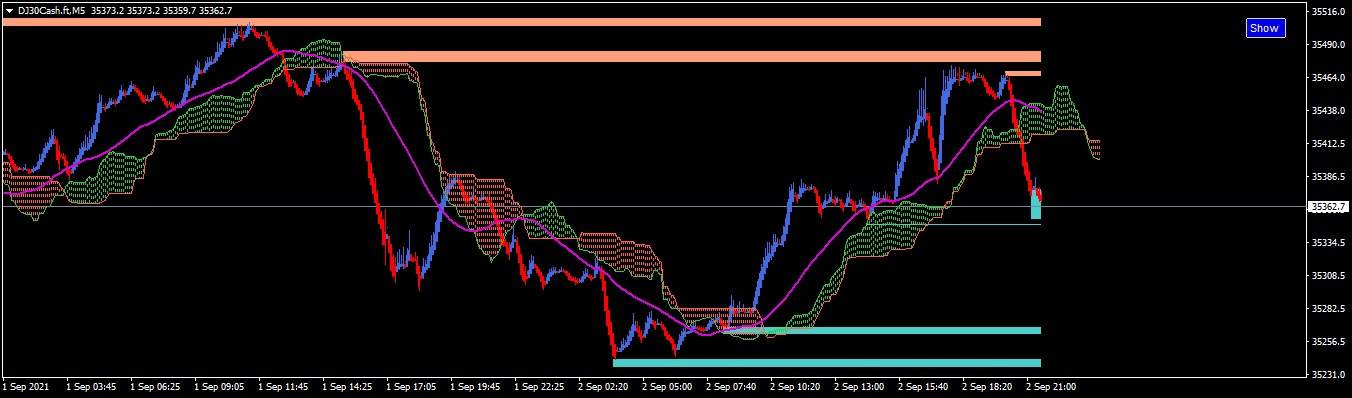Select the lowest turquoise support zone bar
The width and height of the screenshot is (1352, 398).
(827, 363)
